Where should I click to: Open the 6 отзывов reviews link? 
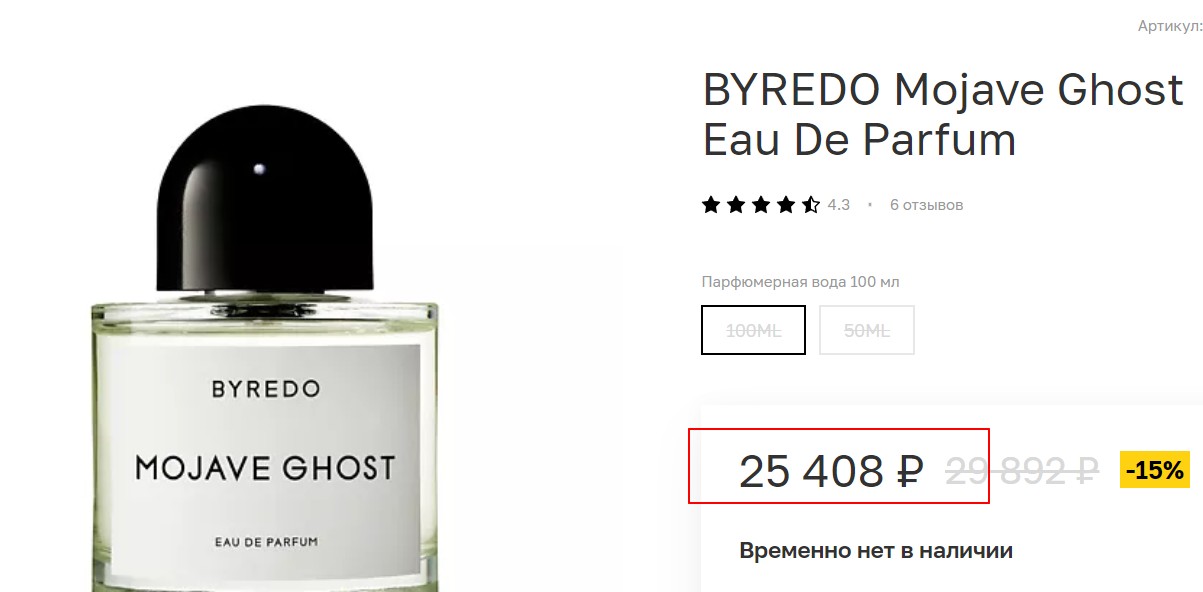click(x=926, y=205)
